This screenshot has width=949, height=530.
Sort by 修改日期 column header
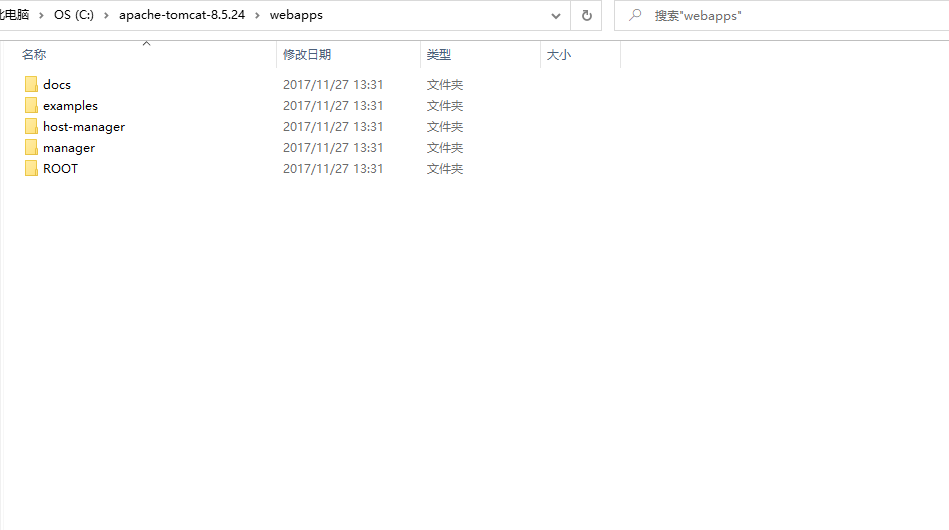(x=307, y=54)
